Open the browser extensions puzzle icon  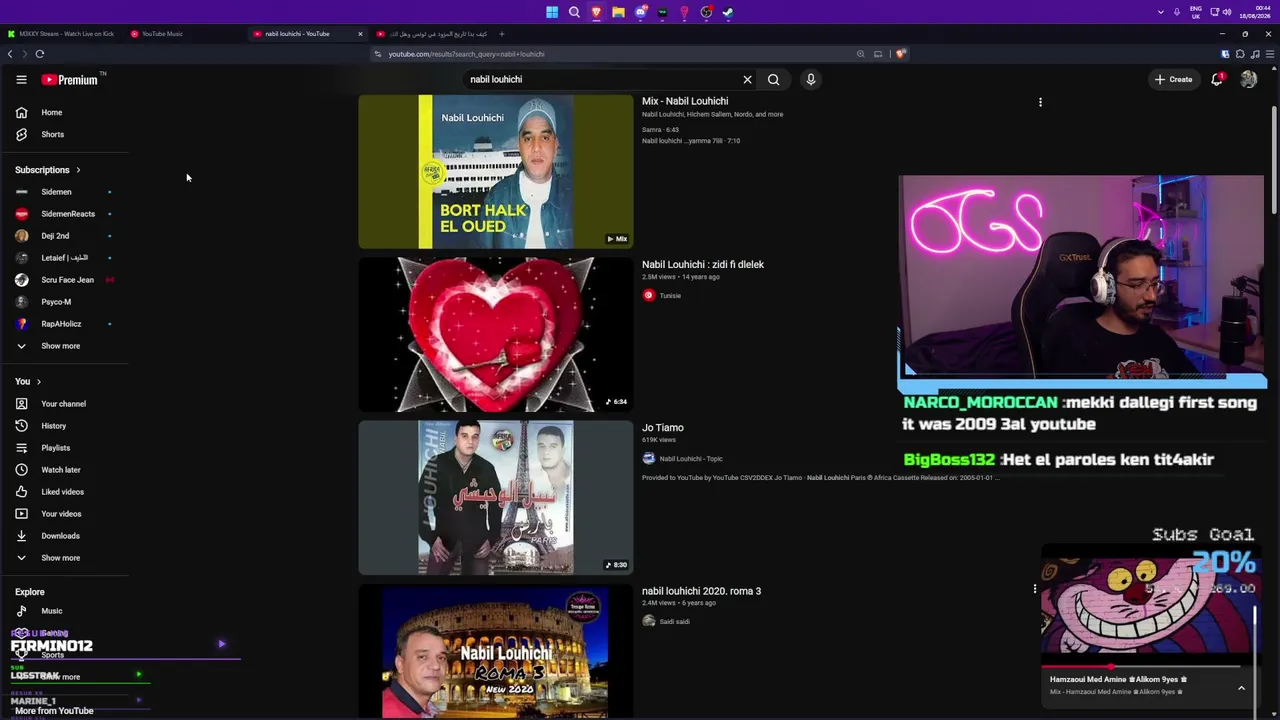pos(1240,54)
